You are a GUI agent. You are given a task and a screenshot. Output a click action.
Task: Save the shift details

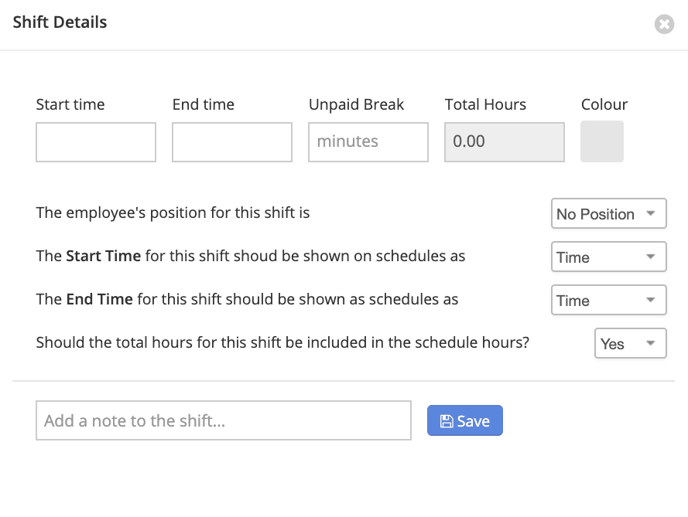pyautogui.click(x=465, y=420)
